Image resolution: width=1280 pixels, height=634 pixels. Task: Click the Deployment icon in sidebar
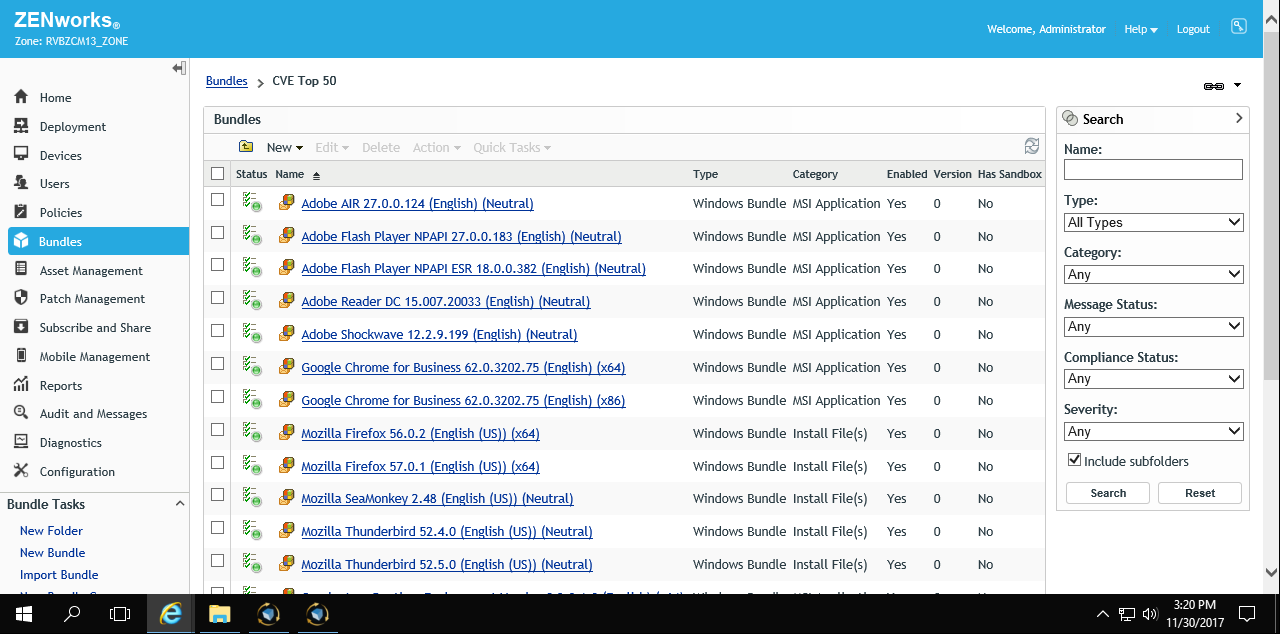coord(21,126)
